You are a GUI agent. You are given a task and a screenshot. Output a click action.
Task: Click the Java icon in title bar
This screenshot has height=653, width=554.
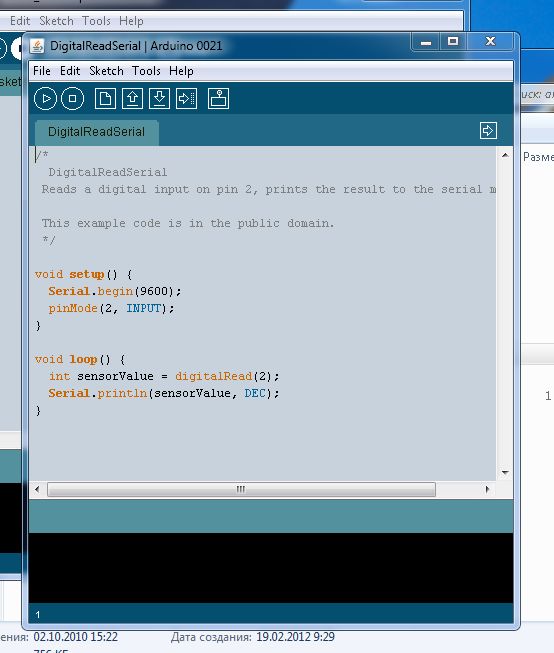[37, 45]
